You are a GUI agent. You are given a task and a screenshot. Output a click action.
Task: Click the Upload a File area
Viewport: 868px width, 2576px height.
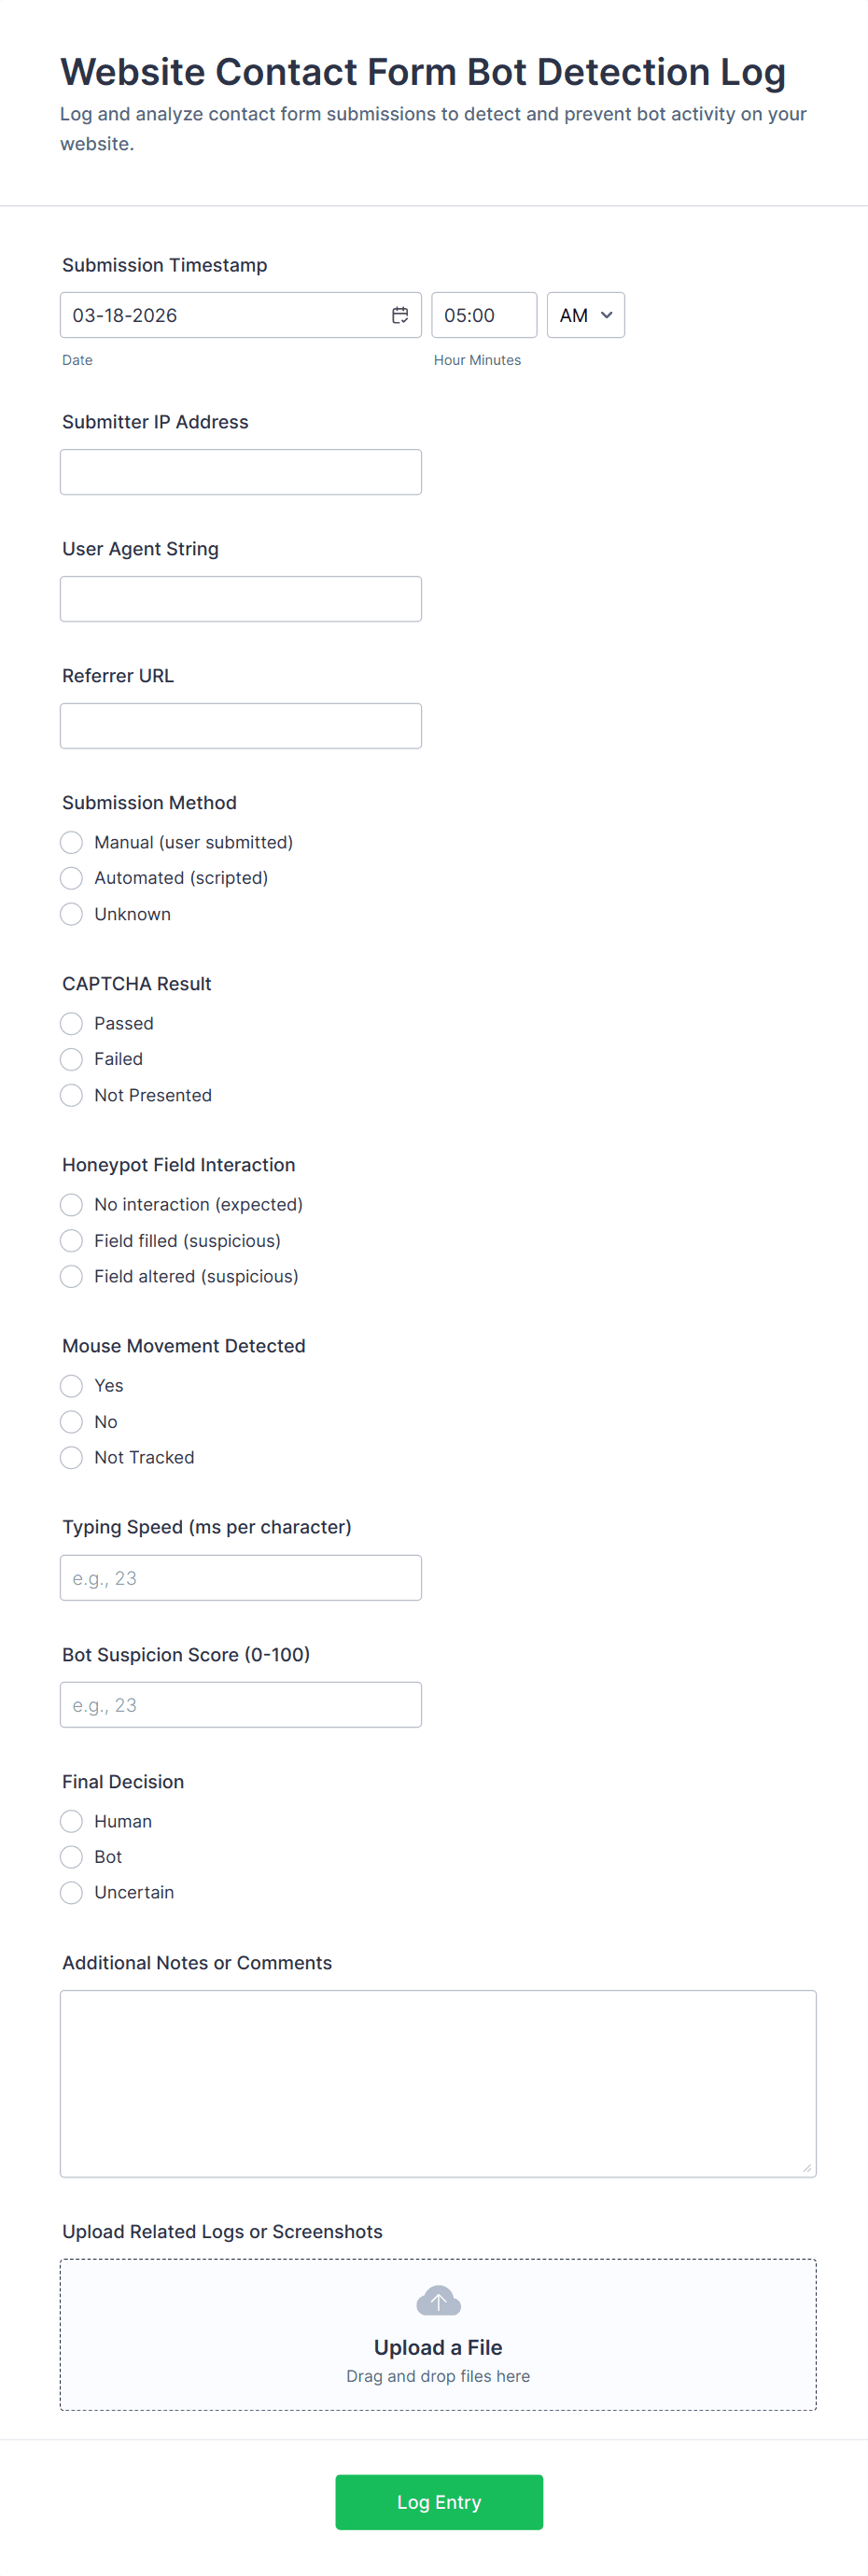(x=438, y=2335)
